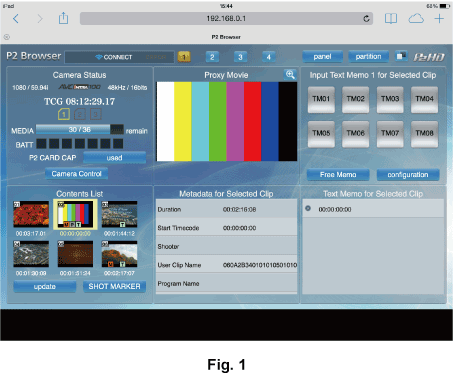
Task: Tap Safari forward arrow
Action: click(x=40, y=19)
